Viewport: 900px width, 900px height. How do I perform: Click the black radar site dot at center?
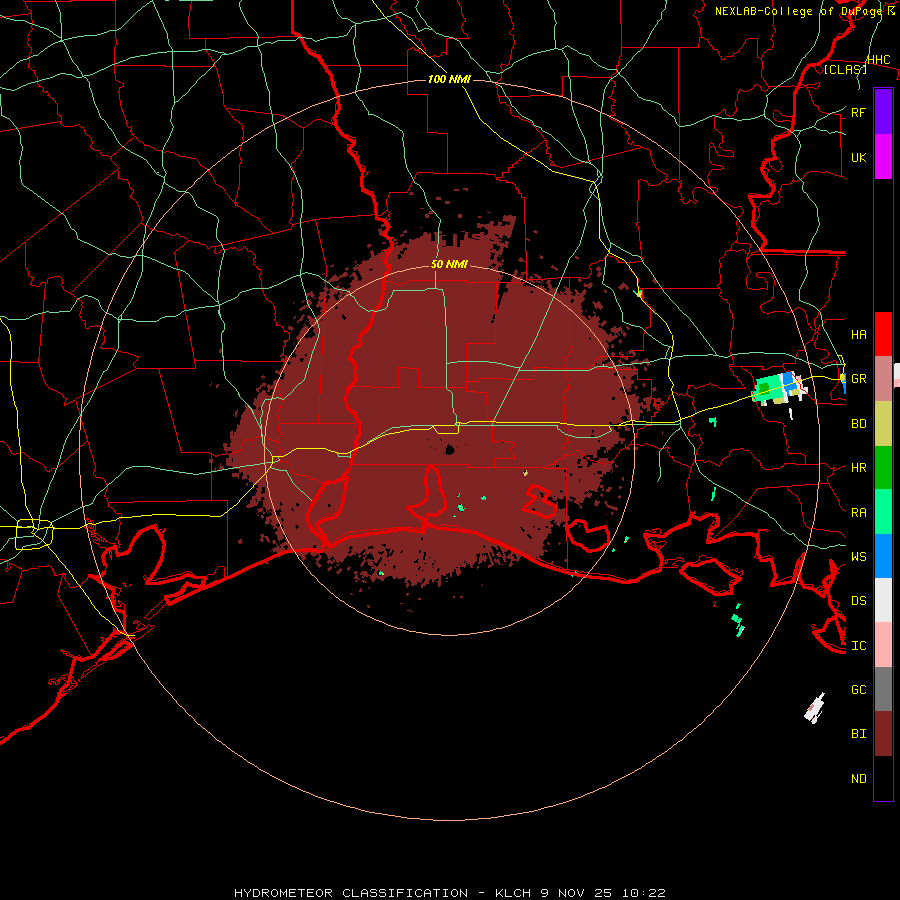click(x=449, y=450)
